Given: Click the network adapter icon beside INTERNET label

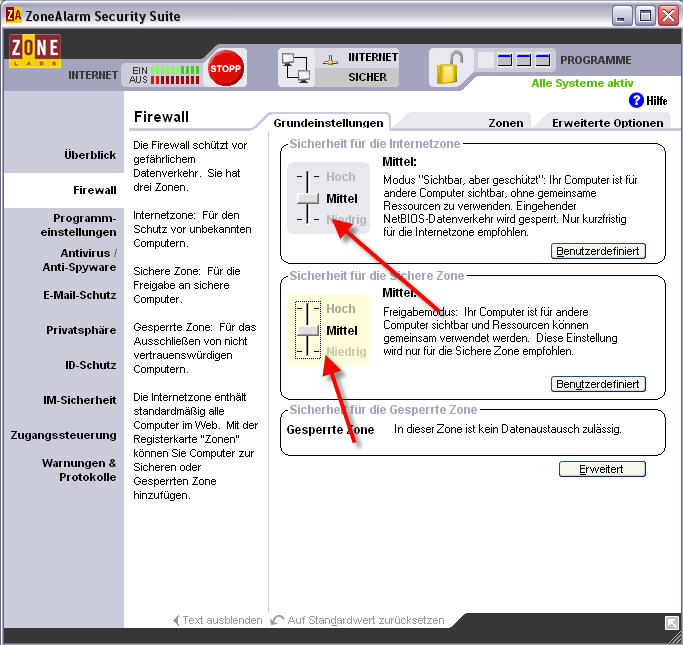Looking at the screenshot, I should click(x=330, y=60).
